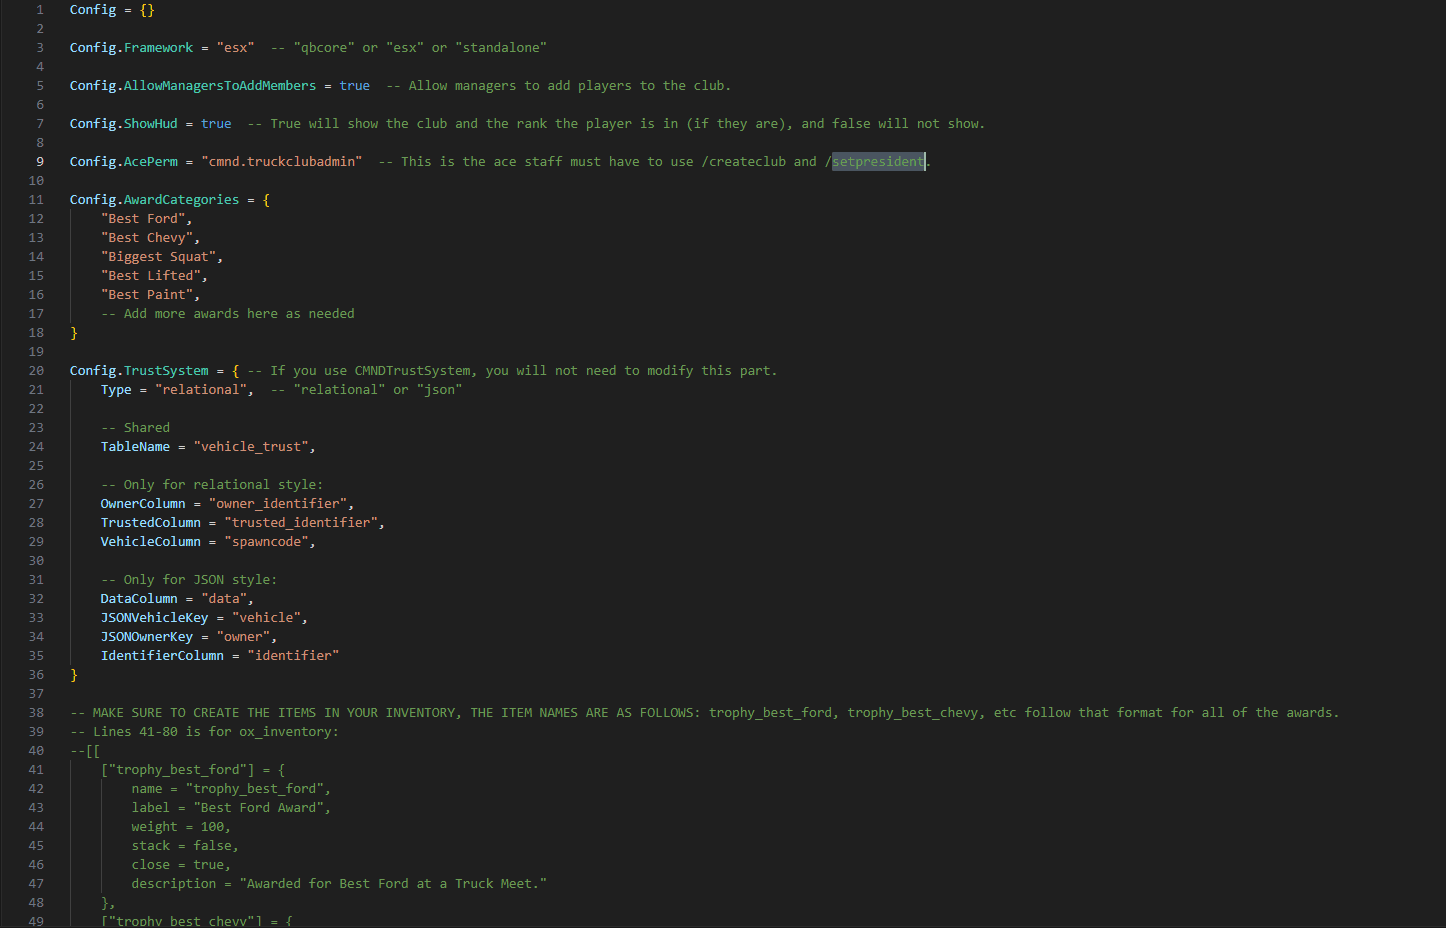Screen dimensions: 1446x928
Task: Click the true value on line 5
Action: point(355,86)
